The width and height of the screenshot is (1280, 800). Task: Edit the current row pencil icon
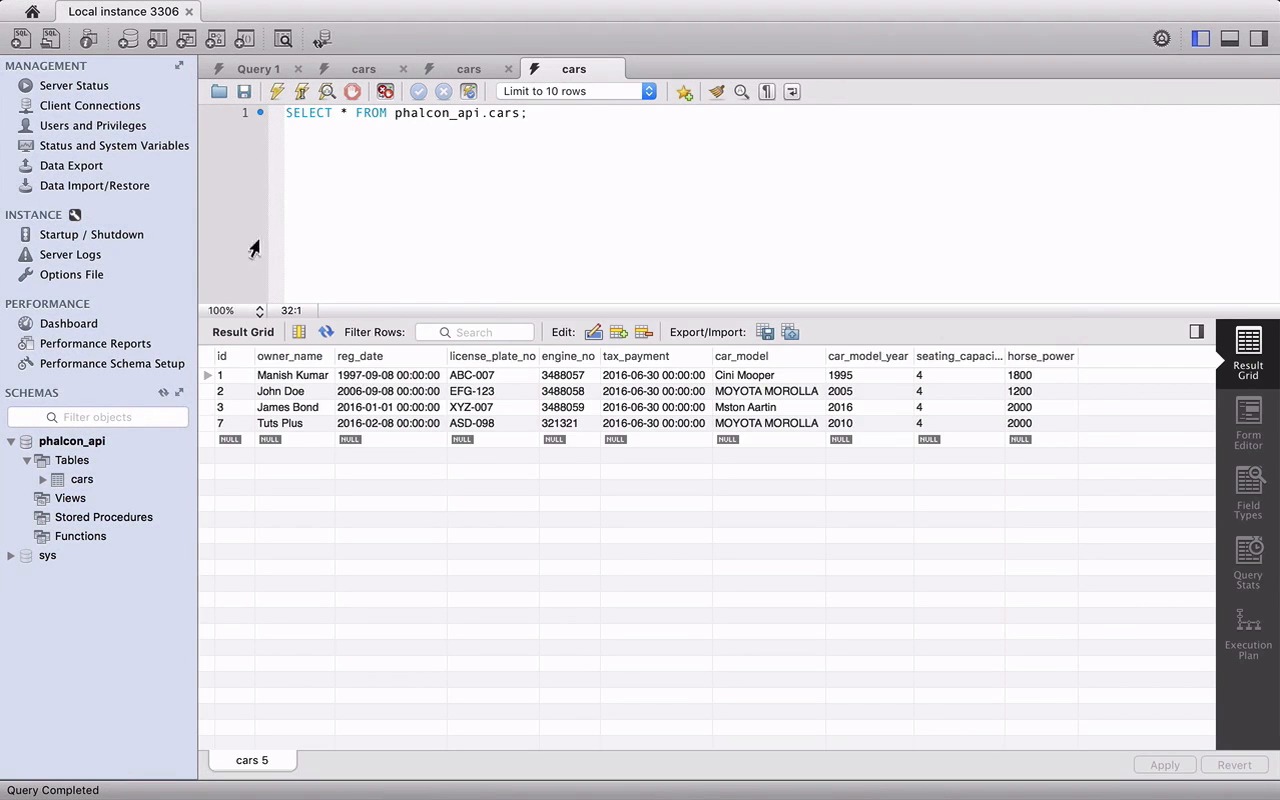tap(593, 332)
